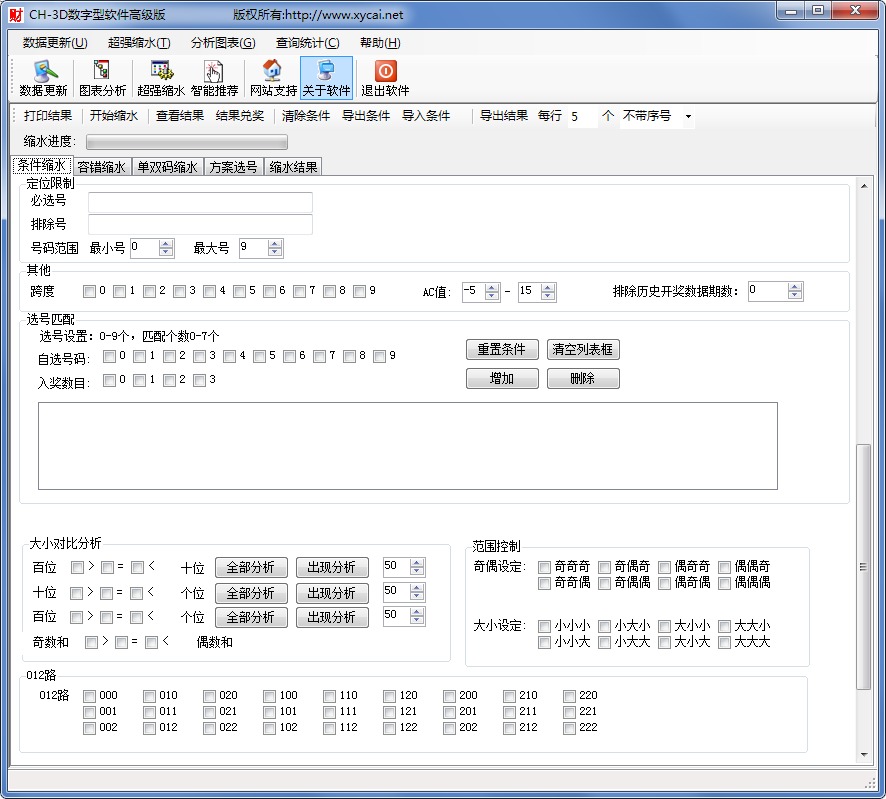Viewport: 886px width, 799px height.
Task: Click the 财 application icon in titlebar
Action: pos(14,12)
